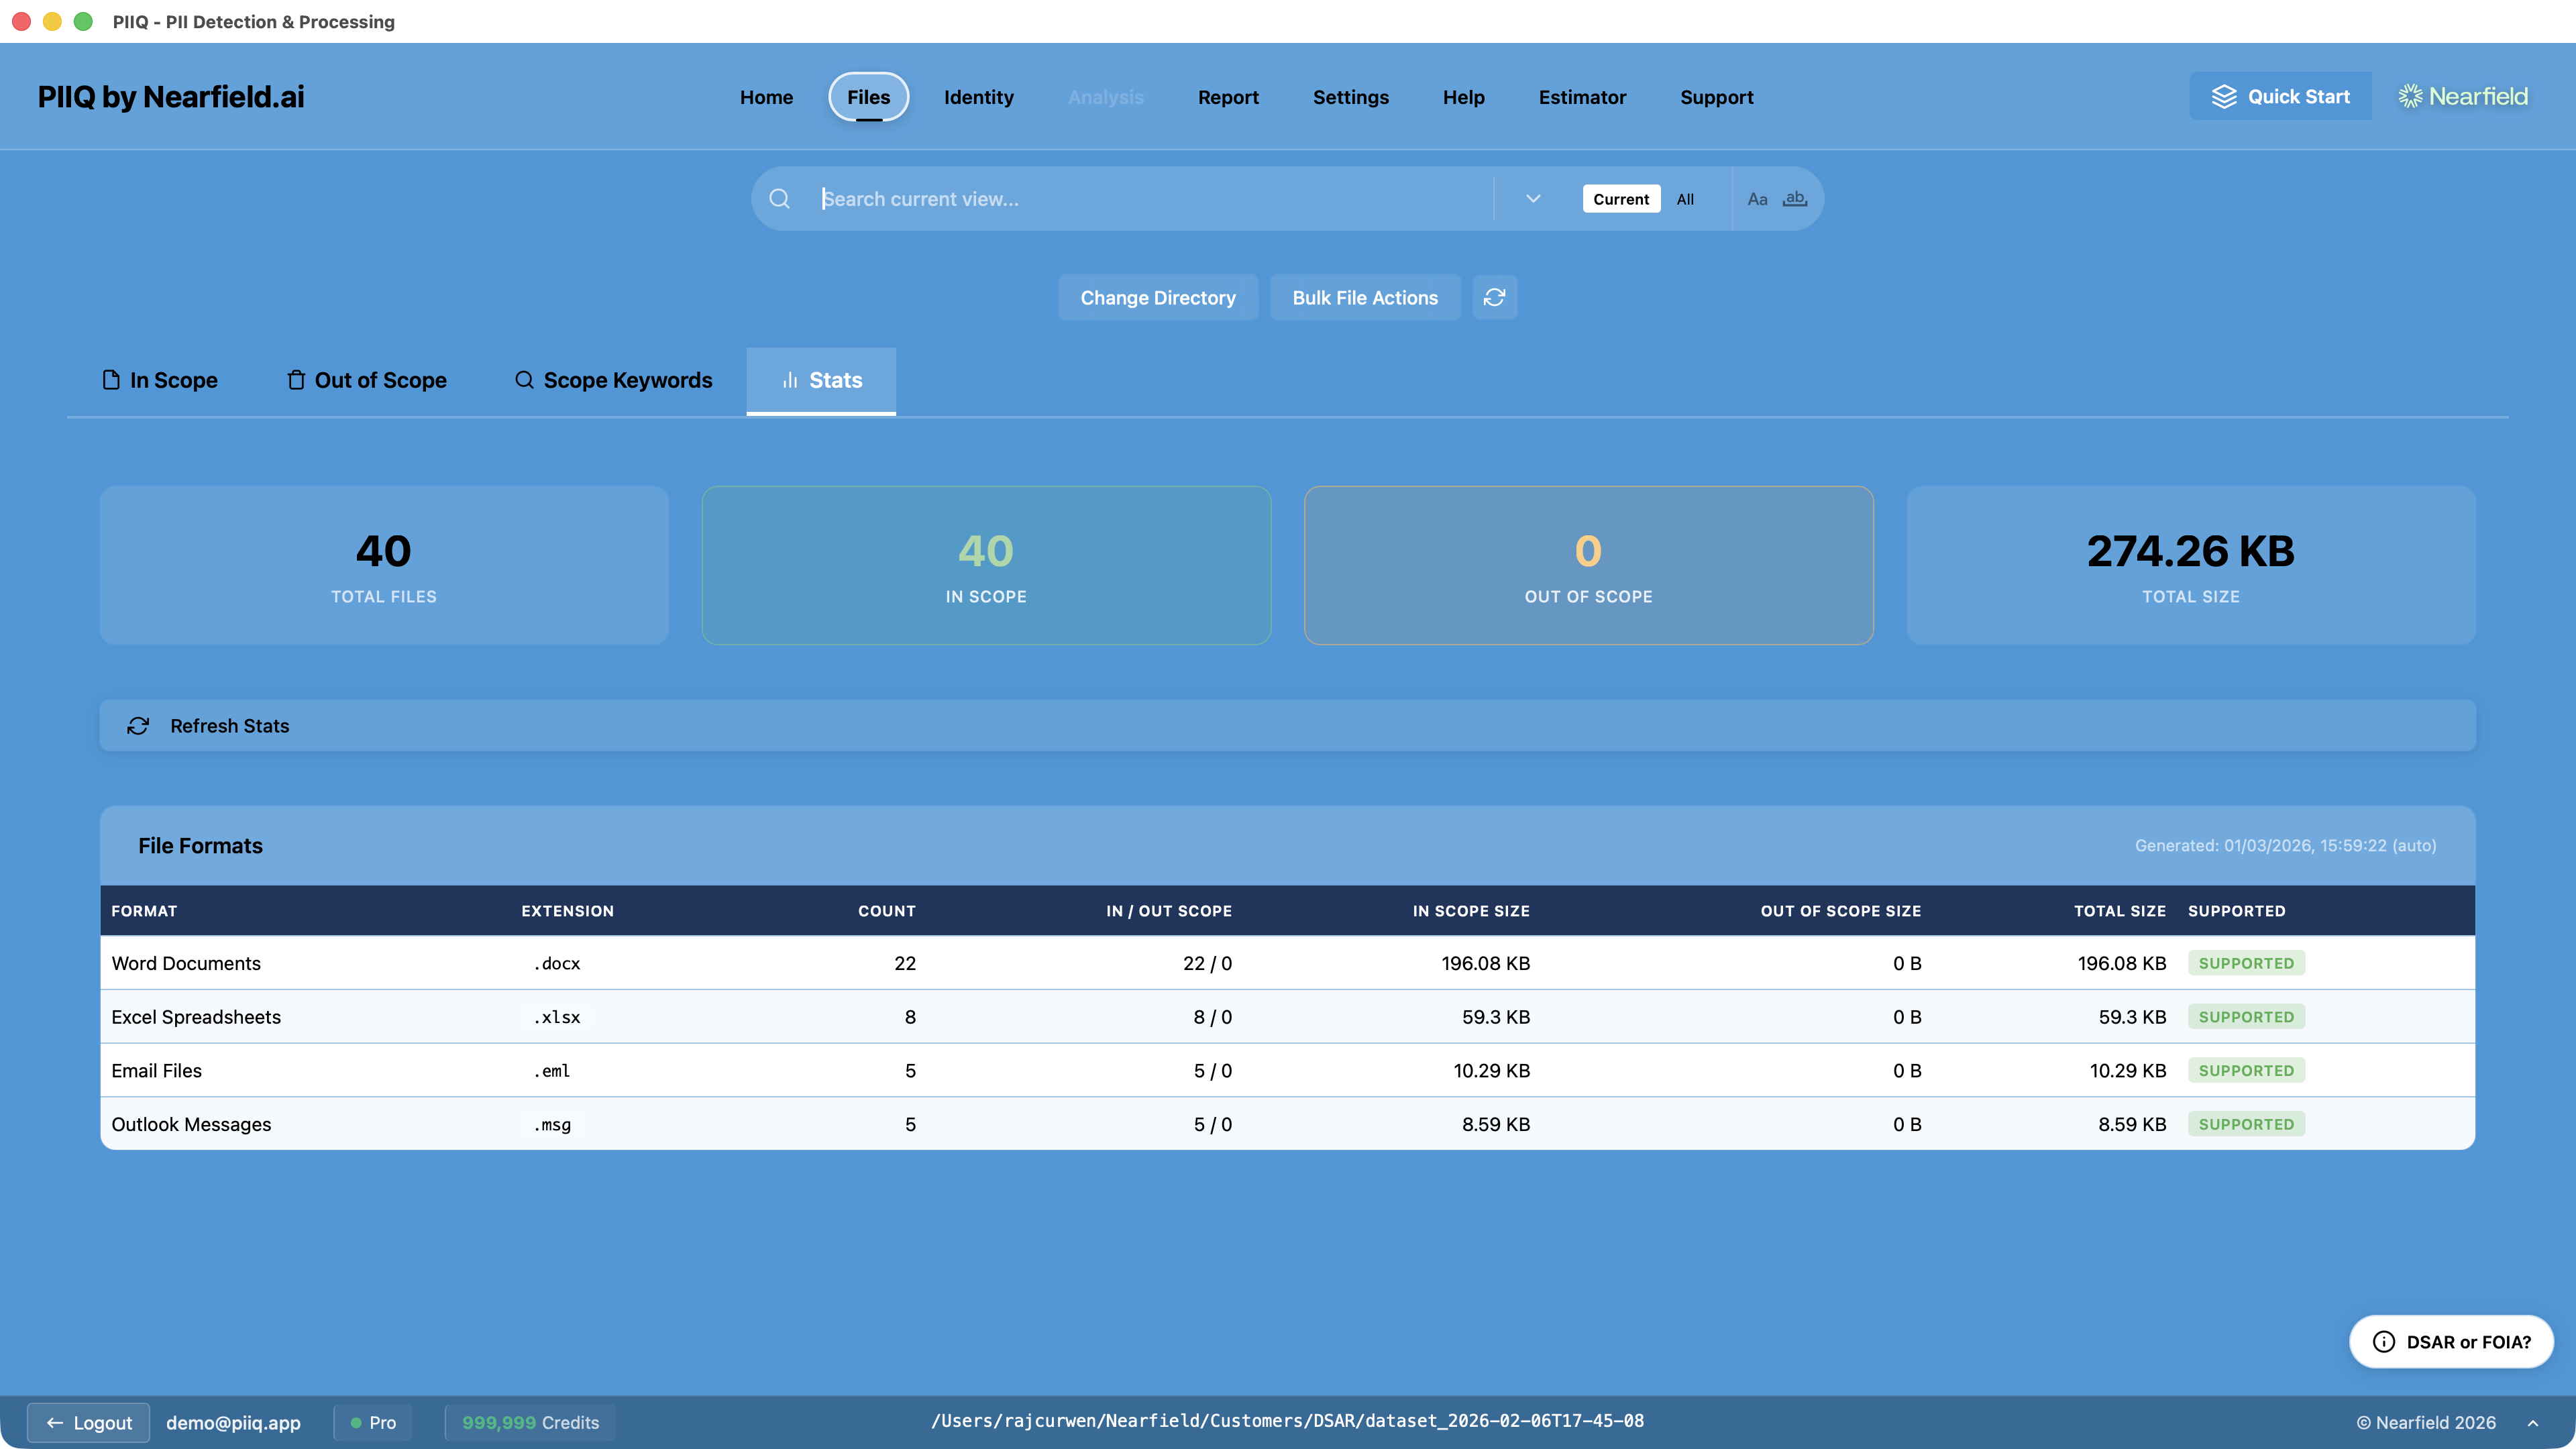Open the Bulk File Actions menu
Screen dimensions: 2576x1449
pyautogui.click(x=1364, y=297)
